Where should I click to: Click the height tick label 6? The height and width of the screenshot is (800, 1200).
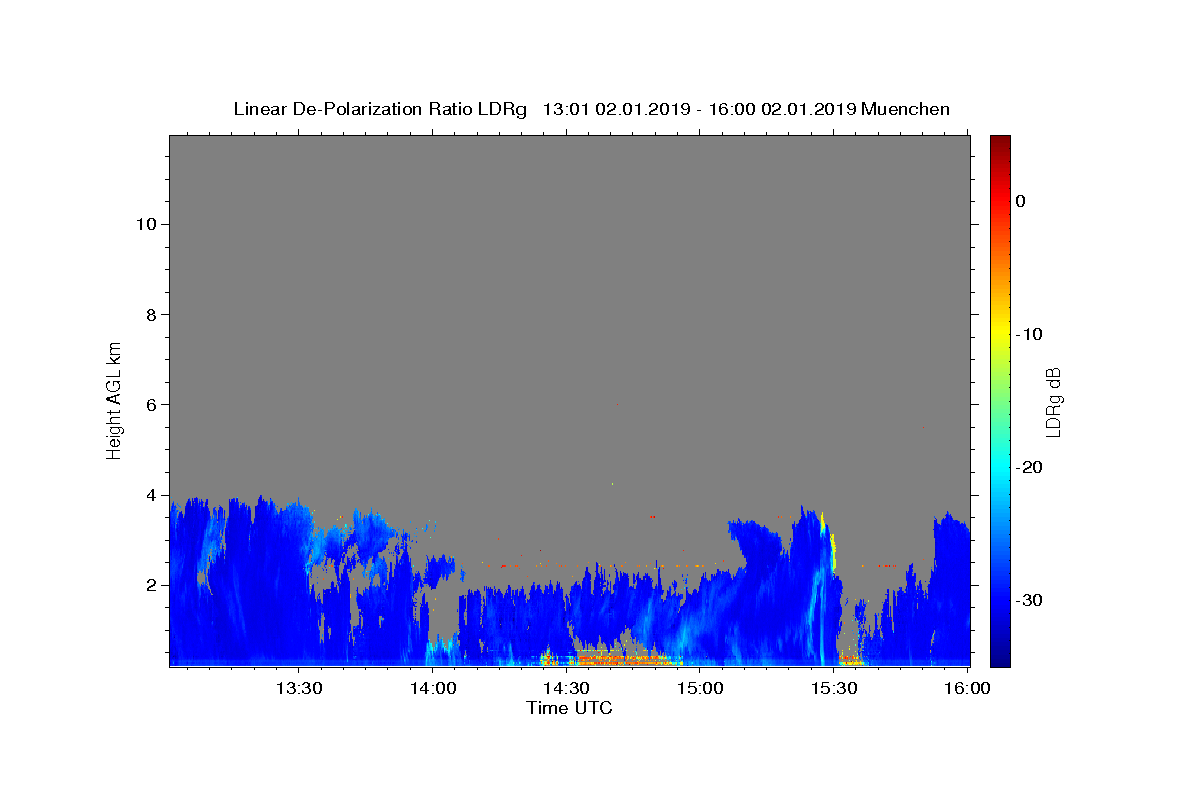[x=150, y=404]
